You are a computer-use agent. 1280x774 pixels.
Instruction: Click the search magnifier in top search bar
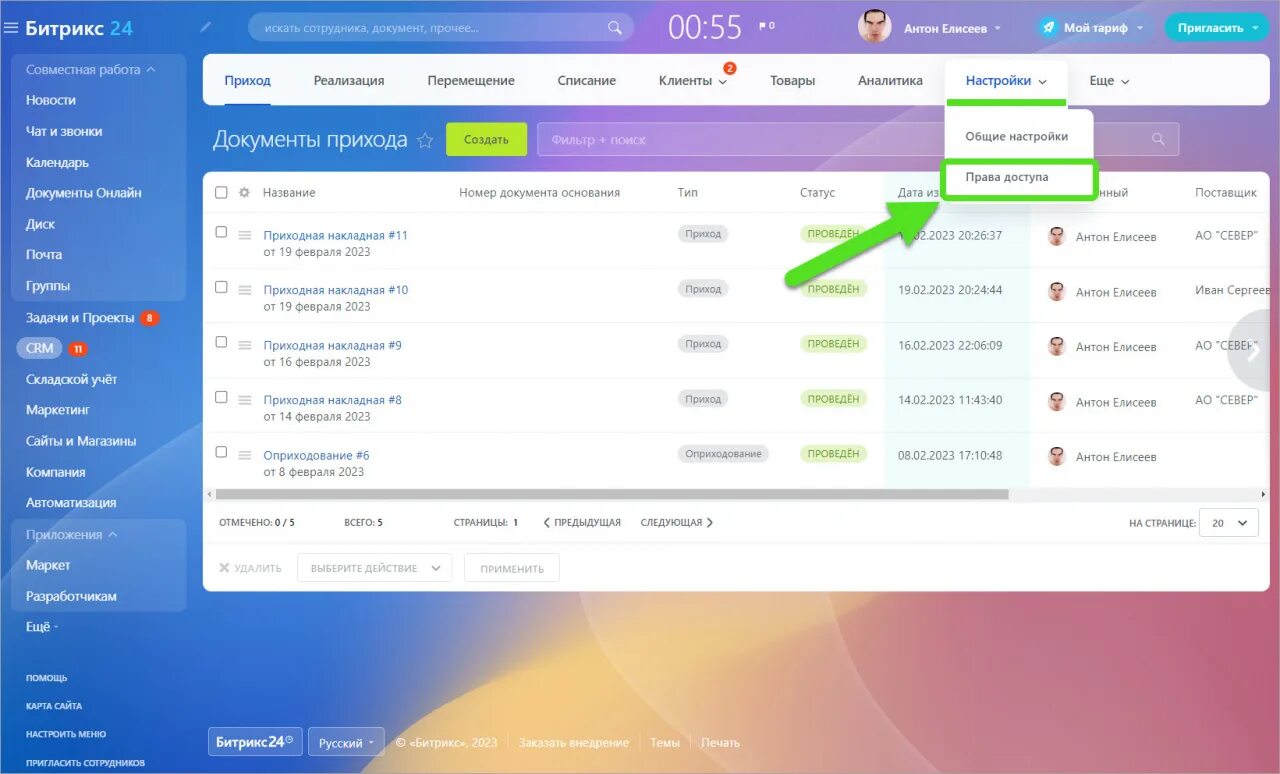[616, 28]
